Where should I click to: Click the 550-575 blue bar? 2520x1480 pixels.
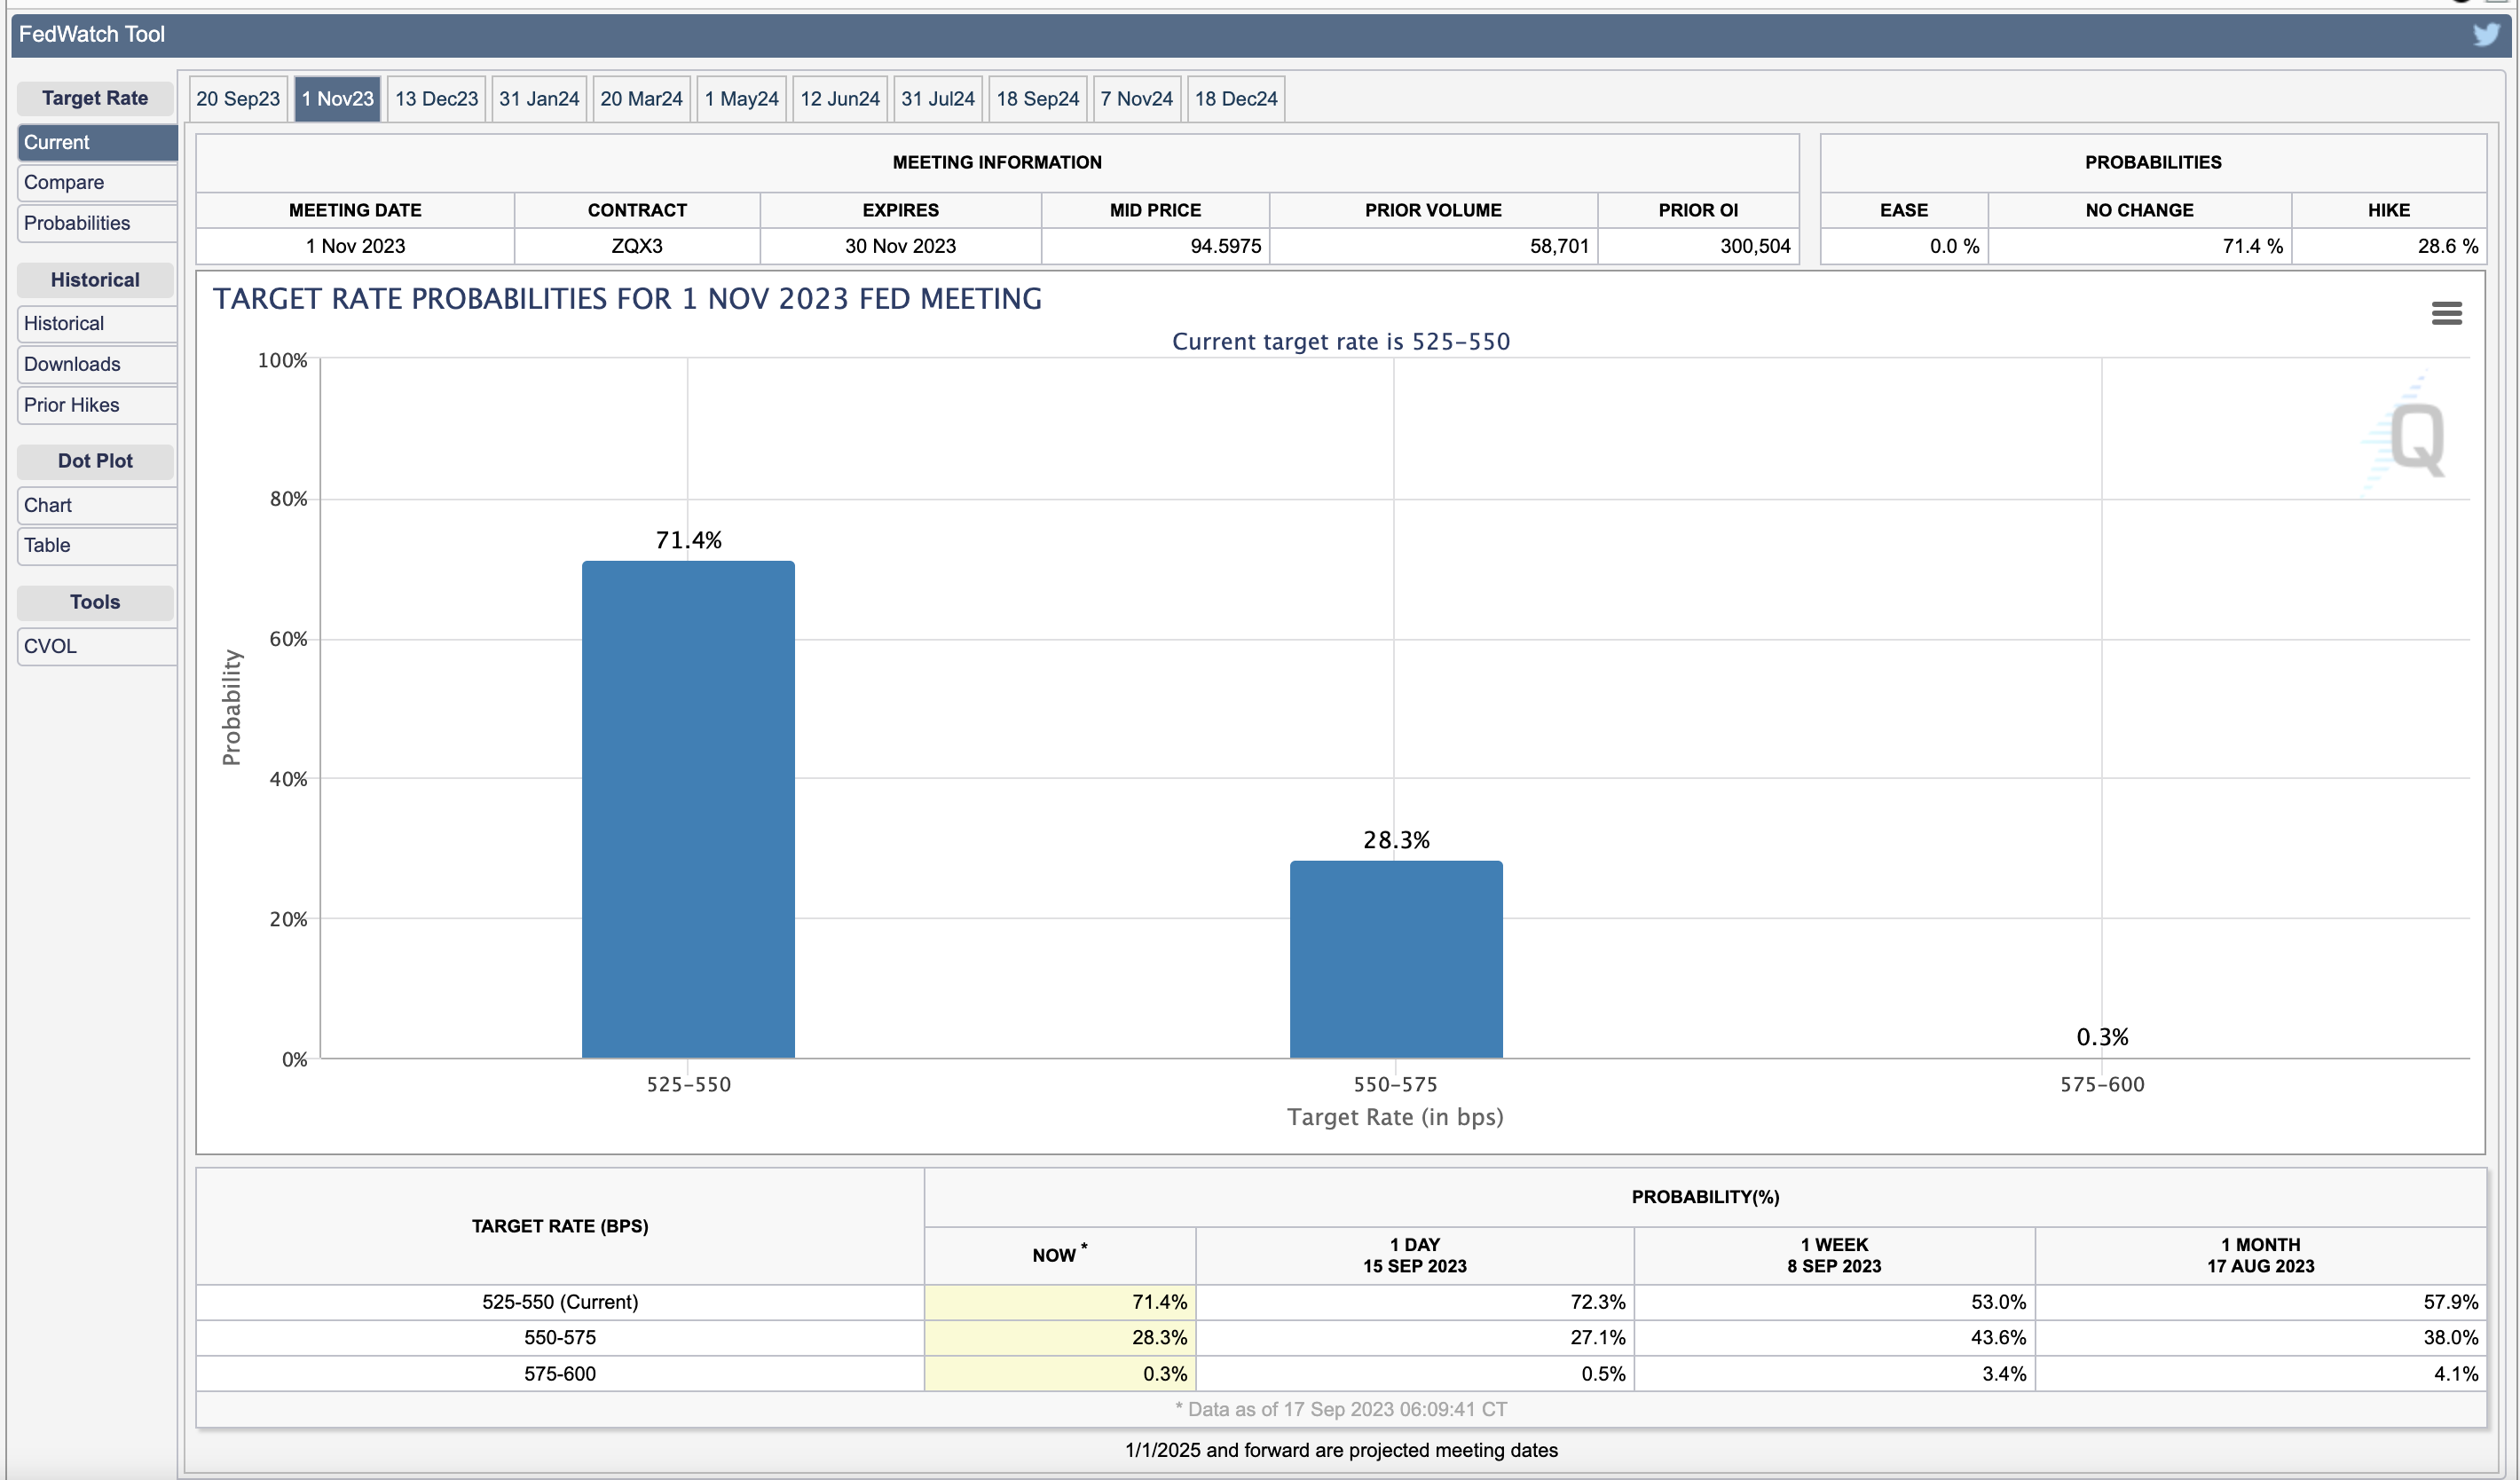coord(1395,960)
